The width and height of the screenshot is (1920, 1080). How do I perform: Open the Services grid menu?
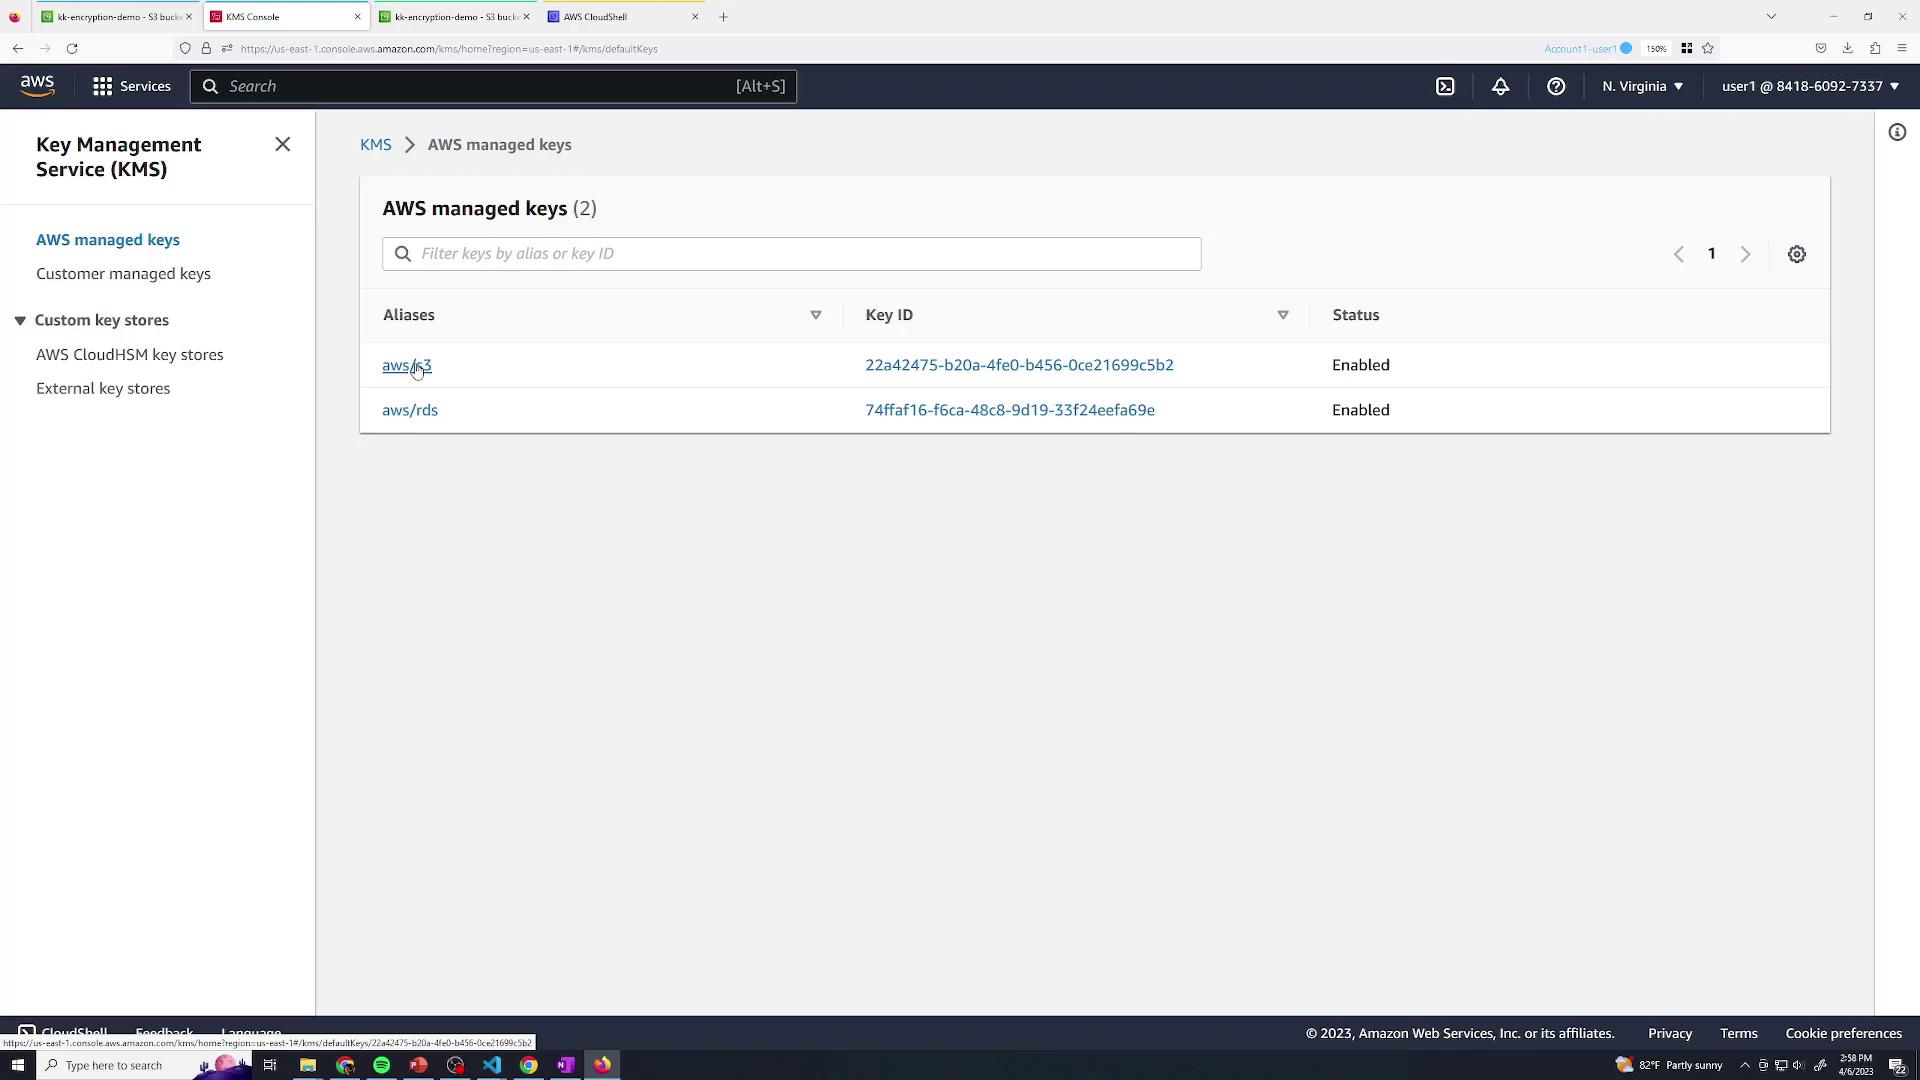point(131,86)
